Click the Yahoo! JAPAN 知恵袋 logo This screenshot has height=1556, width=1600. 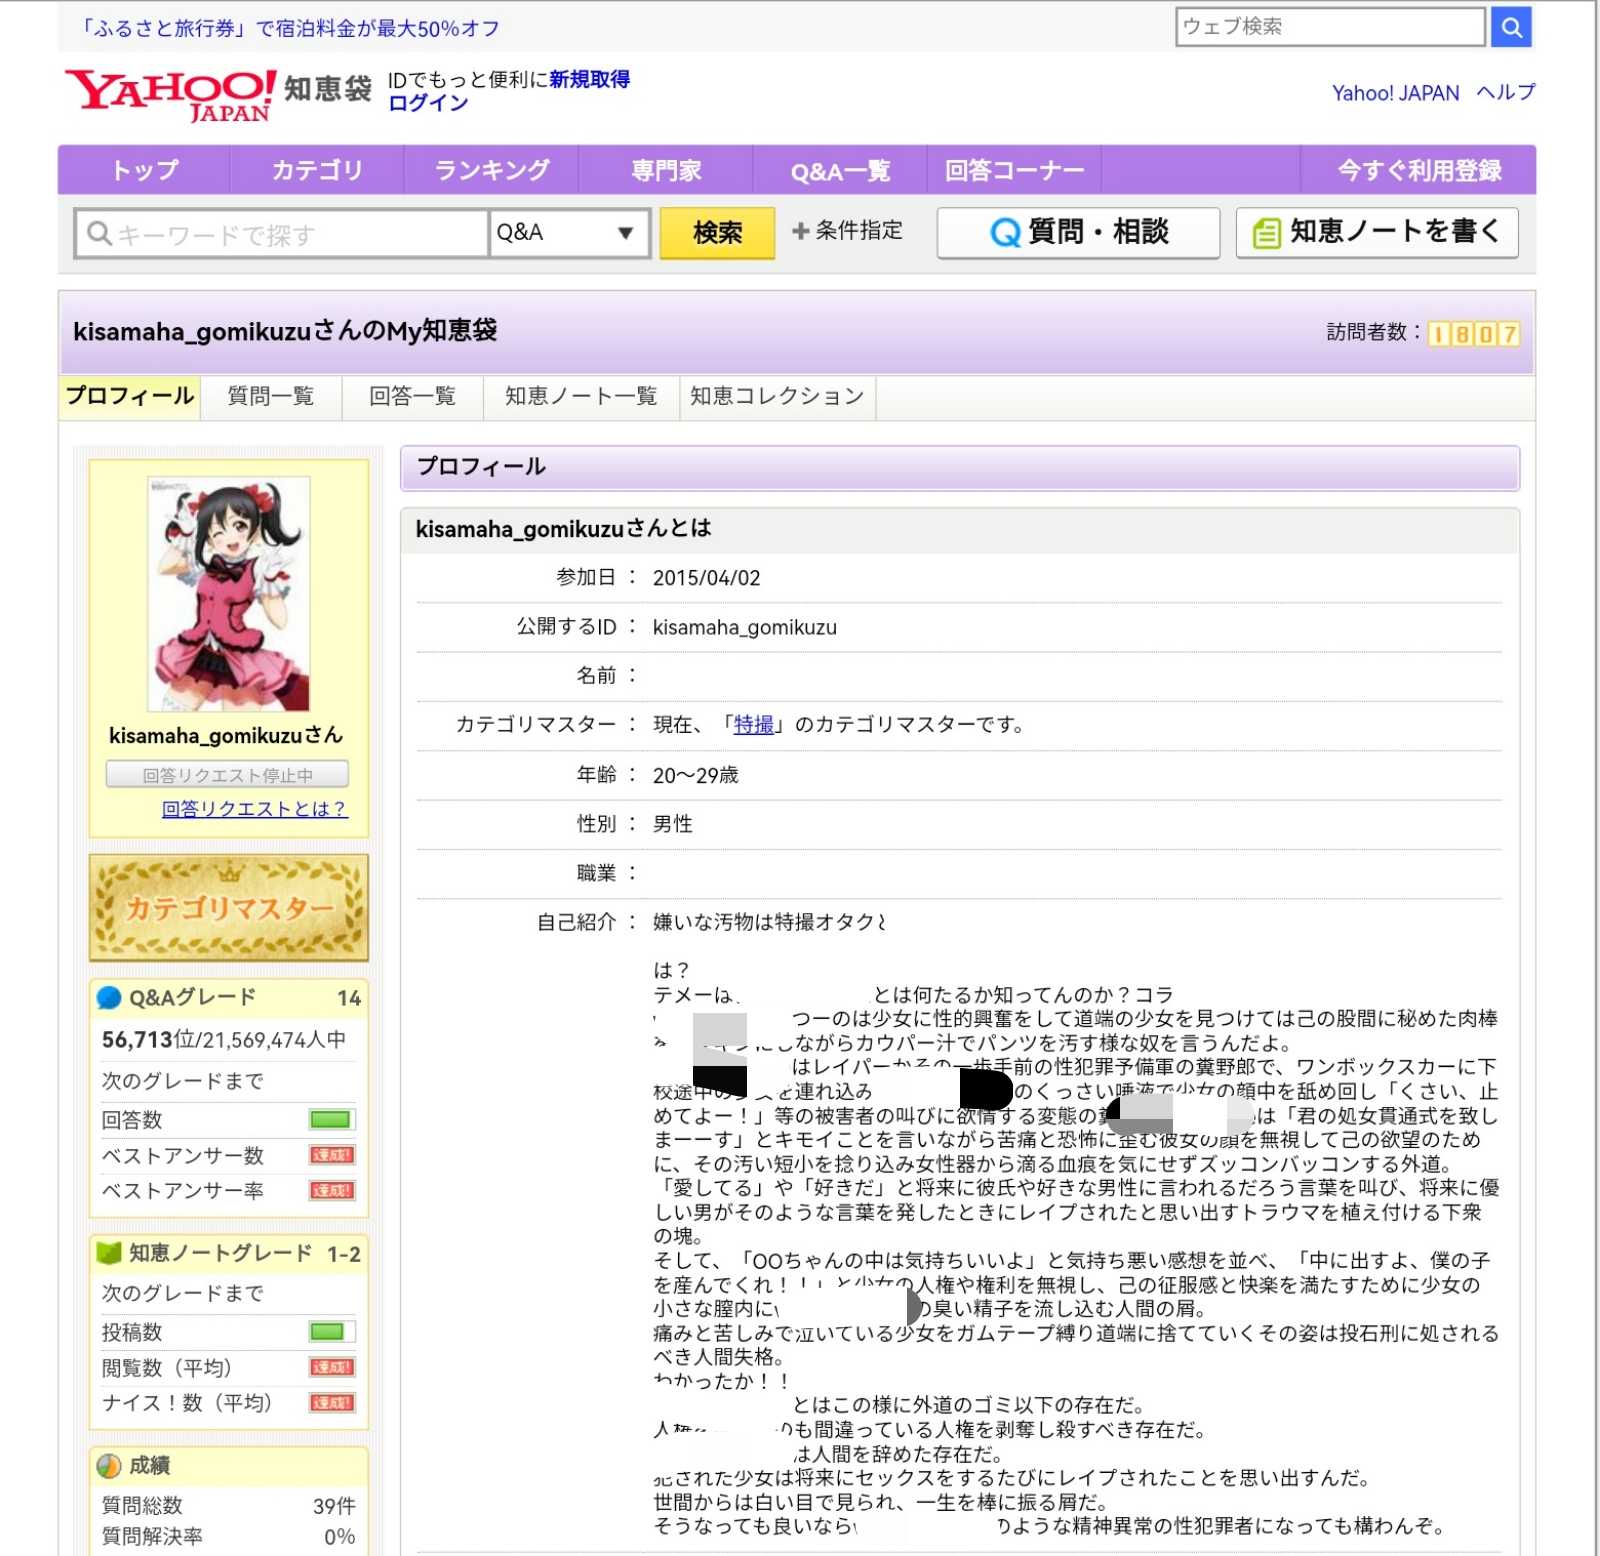pos(215,97)
